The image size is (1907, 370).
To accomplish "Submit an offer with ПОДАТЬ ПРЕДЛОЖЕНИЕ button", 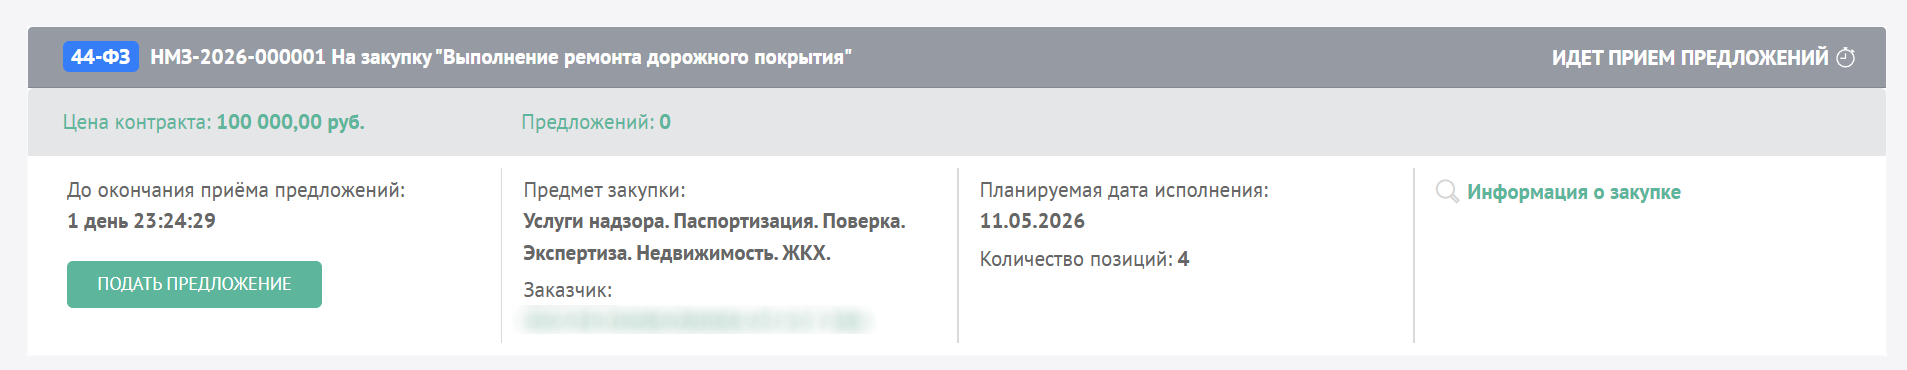I will coord(194,284).
